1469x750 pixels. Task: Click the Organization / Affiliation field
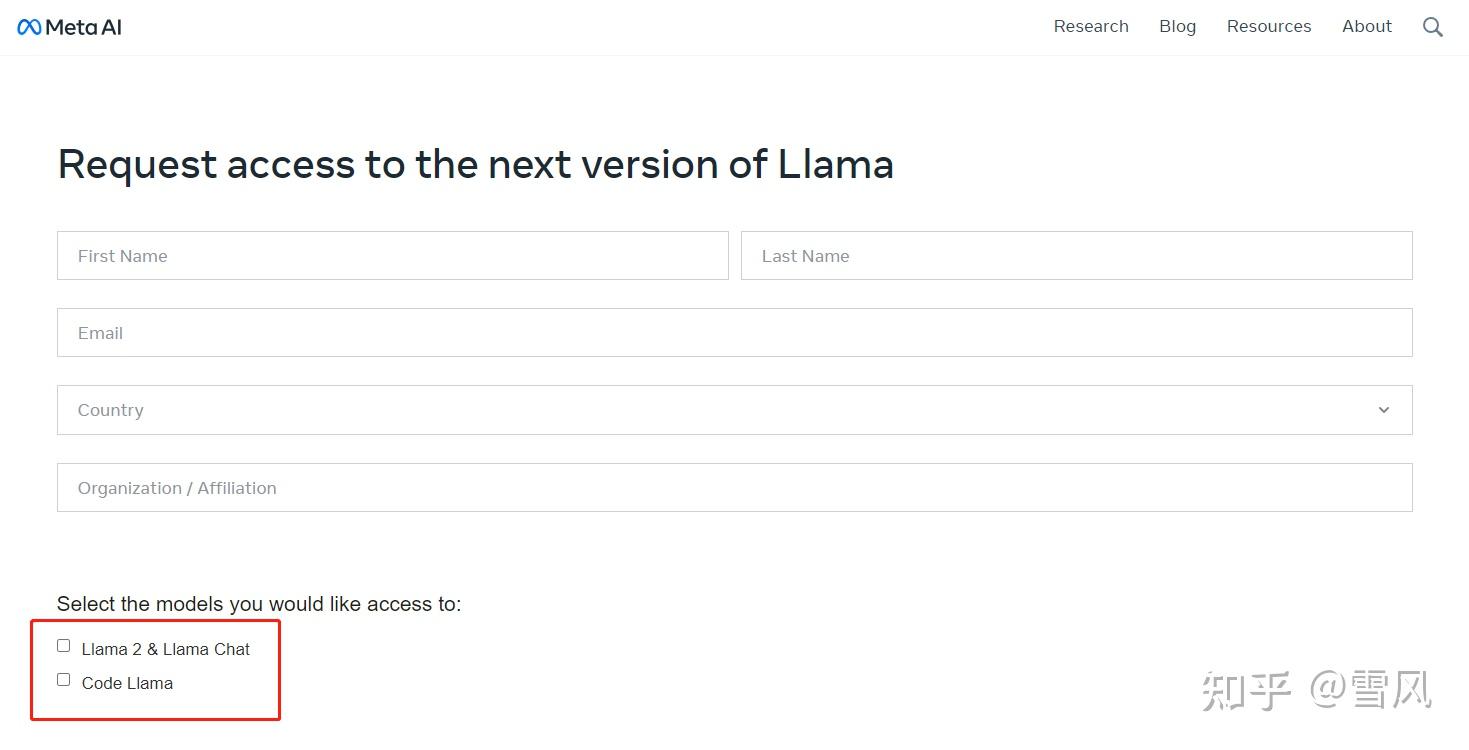735,487
